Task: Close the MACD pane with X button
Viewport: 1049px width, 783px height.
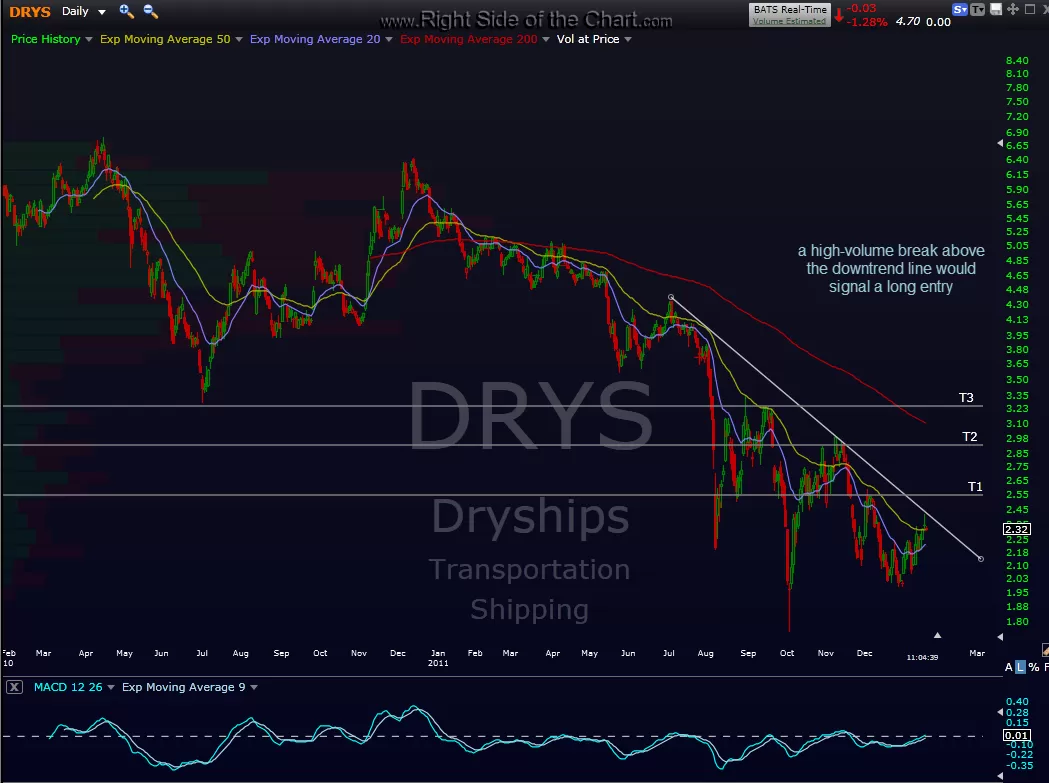Action: point(14,687)
